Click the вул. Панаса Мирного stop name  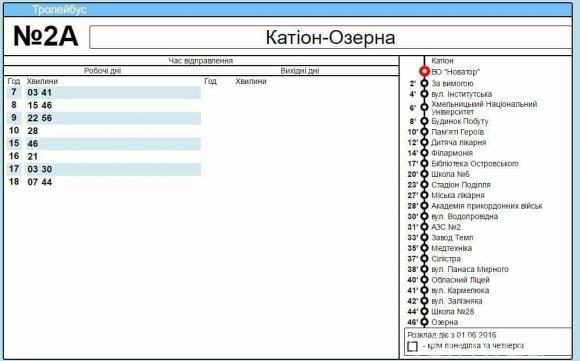coord(470,269)
